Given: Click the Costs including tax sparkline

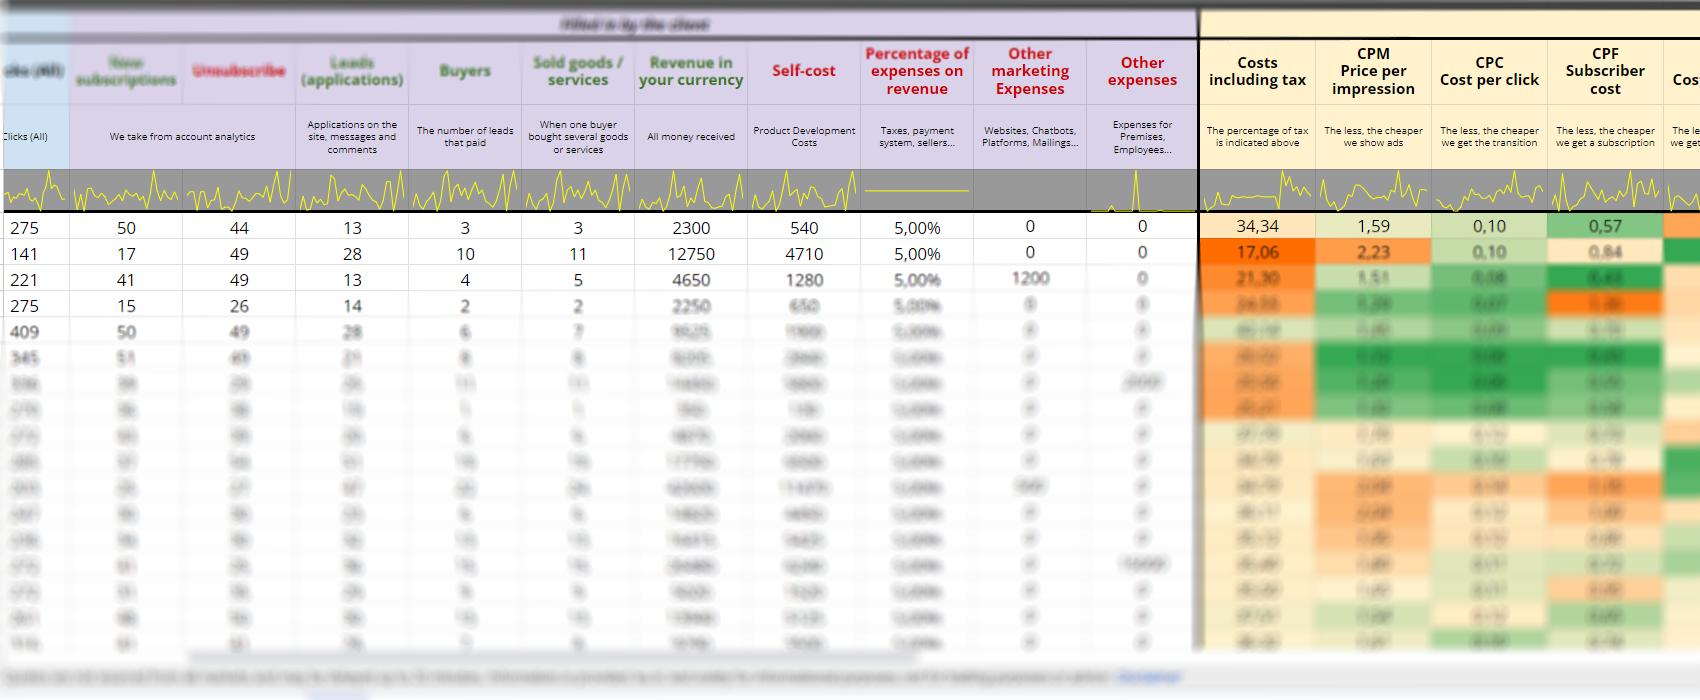Looking at the screenshot, I should (1257, 190).
